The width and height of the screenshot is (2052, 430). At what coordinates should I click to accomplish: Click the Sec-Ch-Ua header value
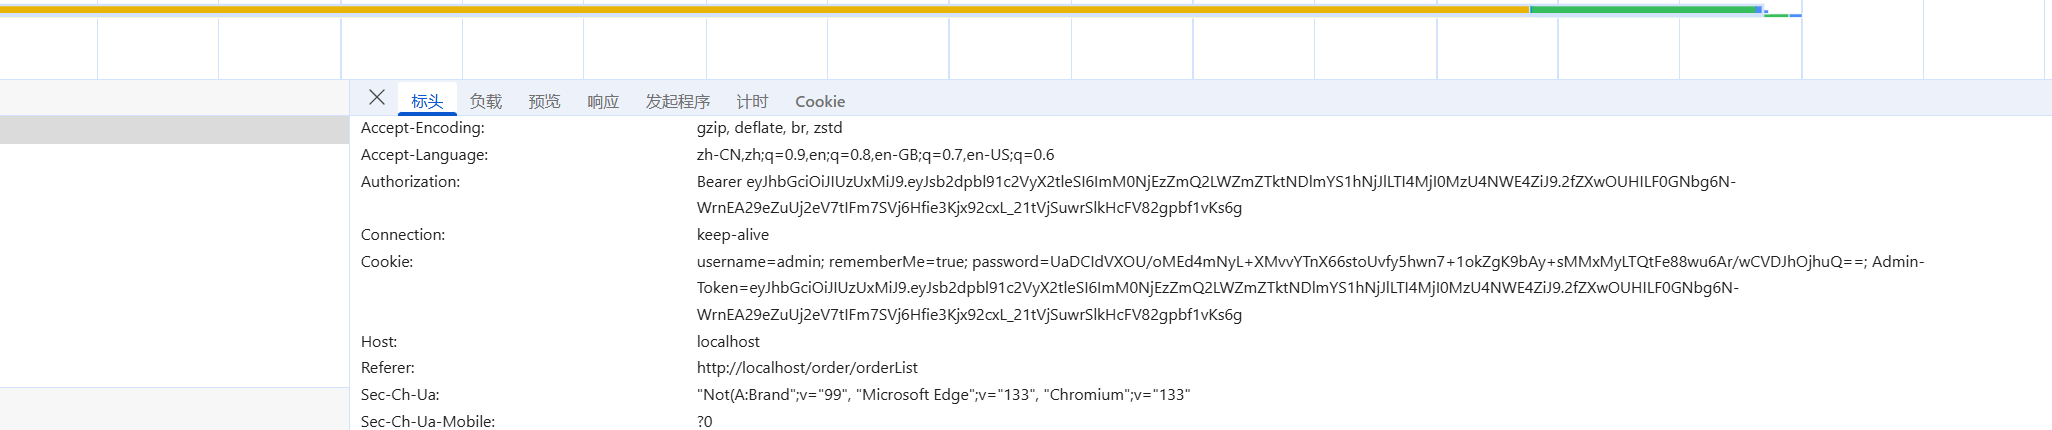(943, 395)
